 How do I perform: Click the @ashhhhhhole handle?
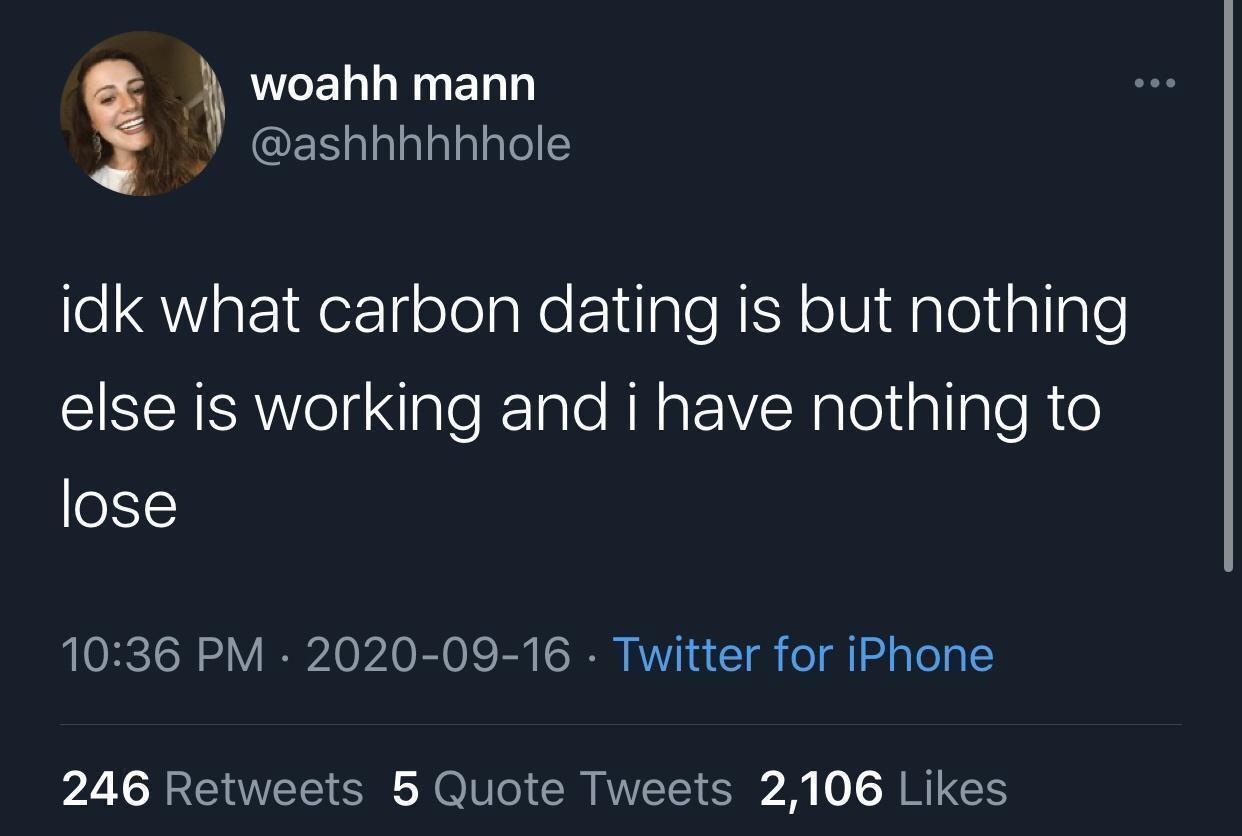[410, 145]
